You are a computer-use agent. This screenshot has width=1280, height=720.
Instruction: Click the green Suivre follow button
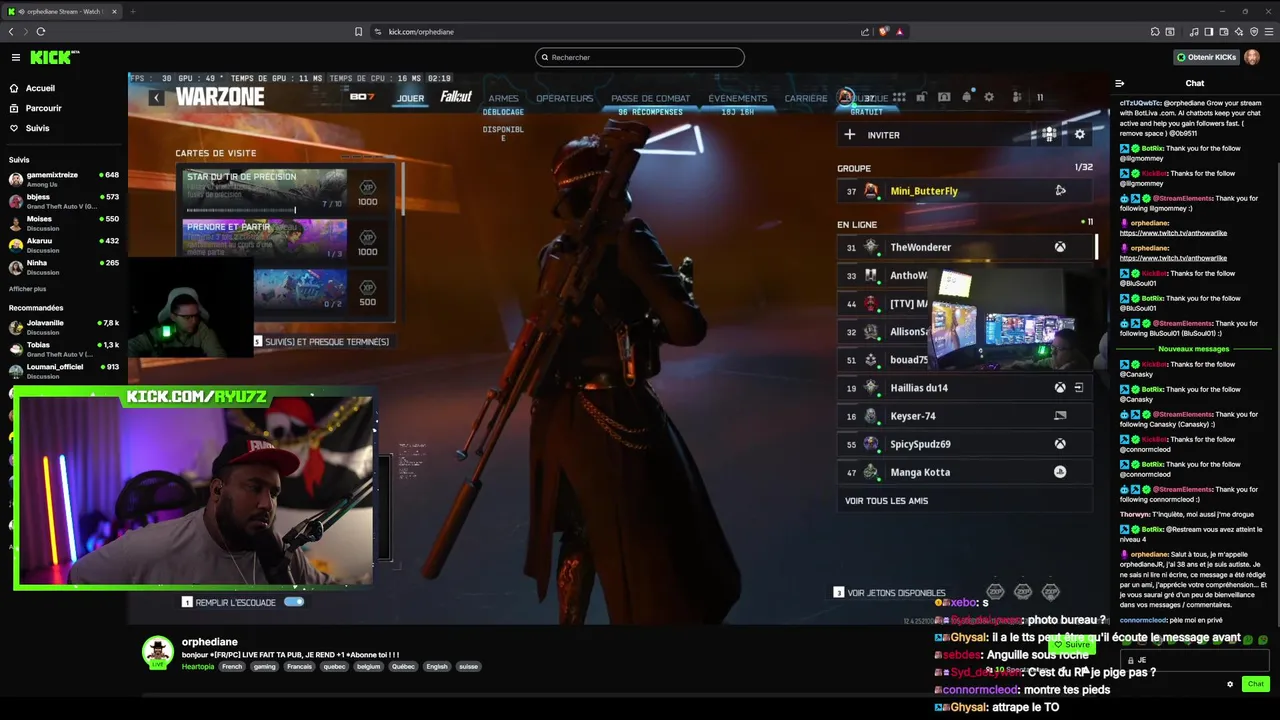[1072, 645]
